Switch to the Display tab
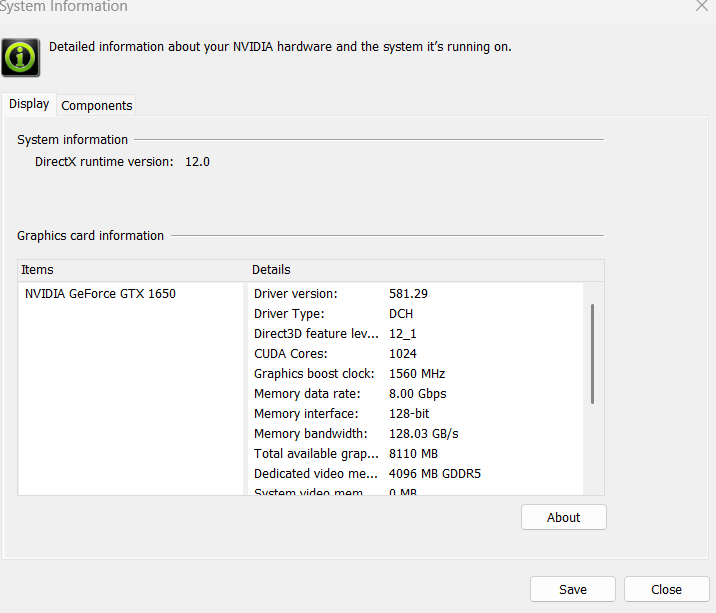 pos(29,104)
